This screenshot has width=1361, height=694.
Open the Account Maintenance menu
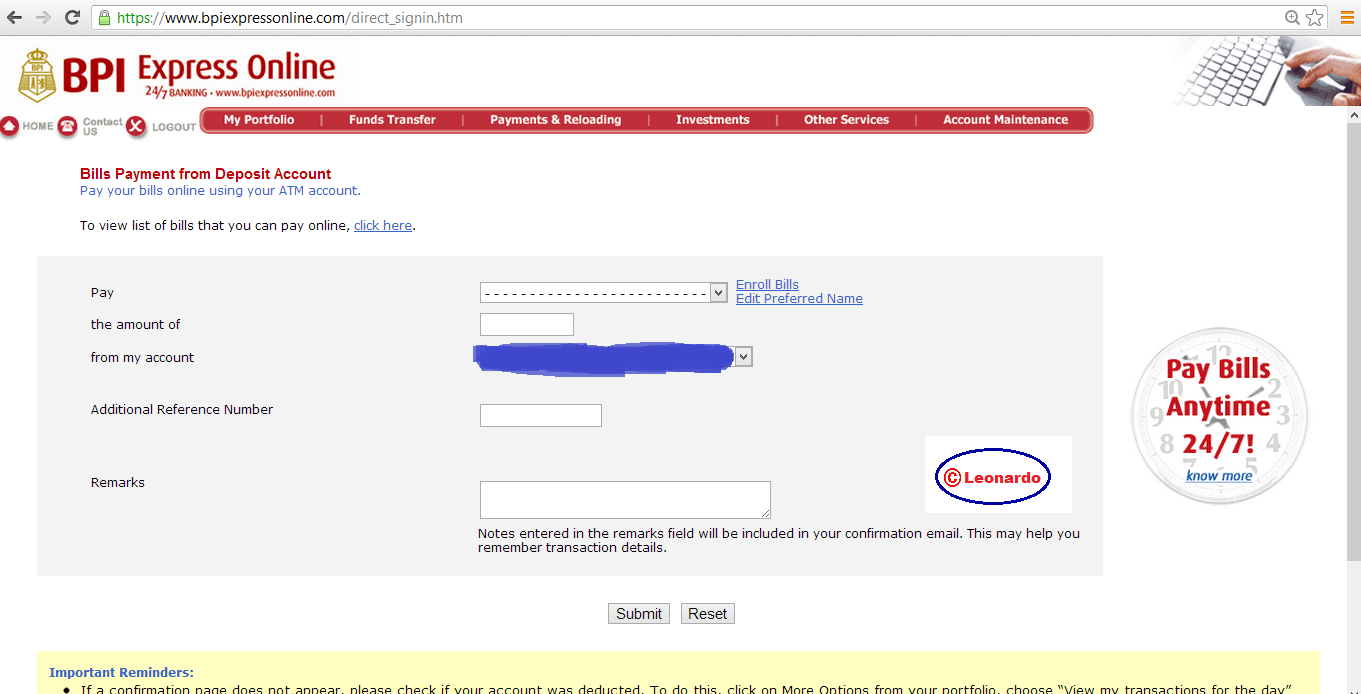coord(1005,120)
